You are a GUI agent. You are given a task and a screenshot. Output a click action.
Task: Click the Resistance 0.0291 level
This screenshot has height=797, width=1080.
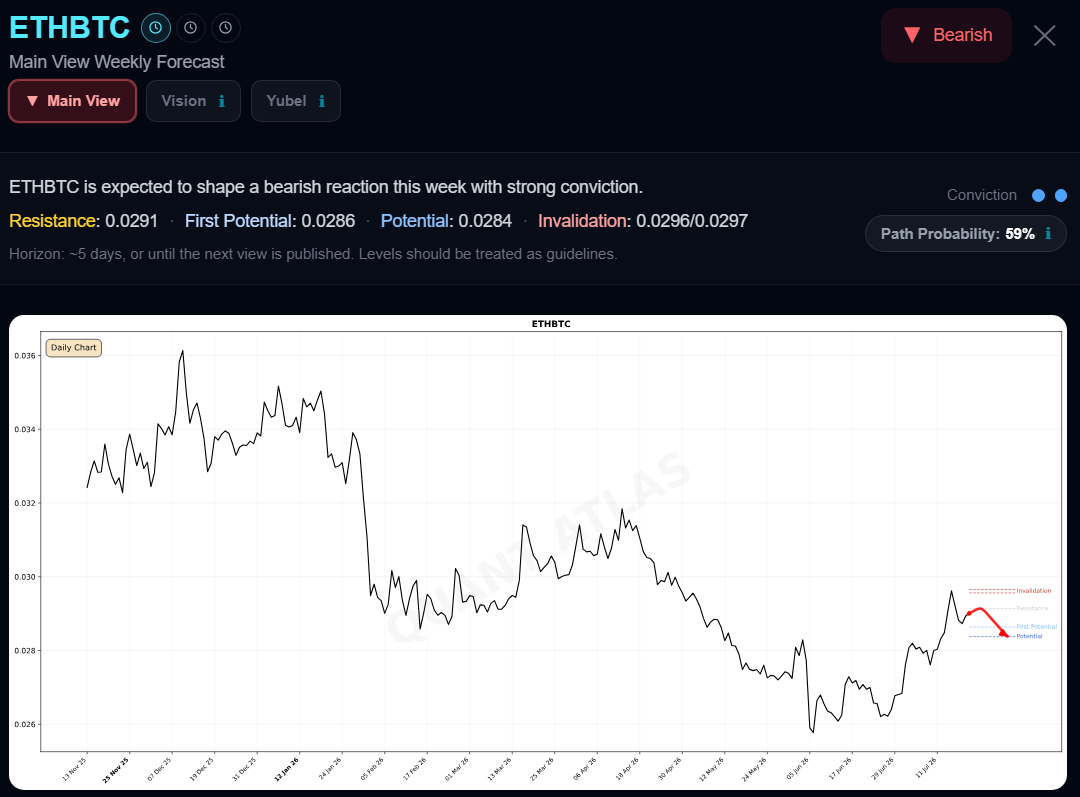pos(83,221)
